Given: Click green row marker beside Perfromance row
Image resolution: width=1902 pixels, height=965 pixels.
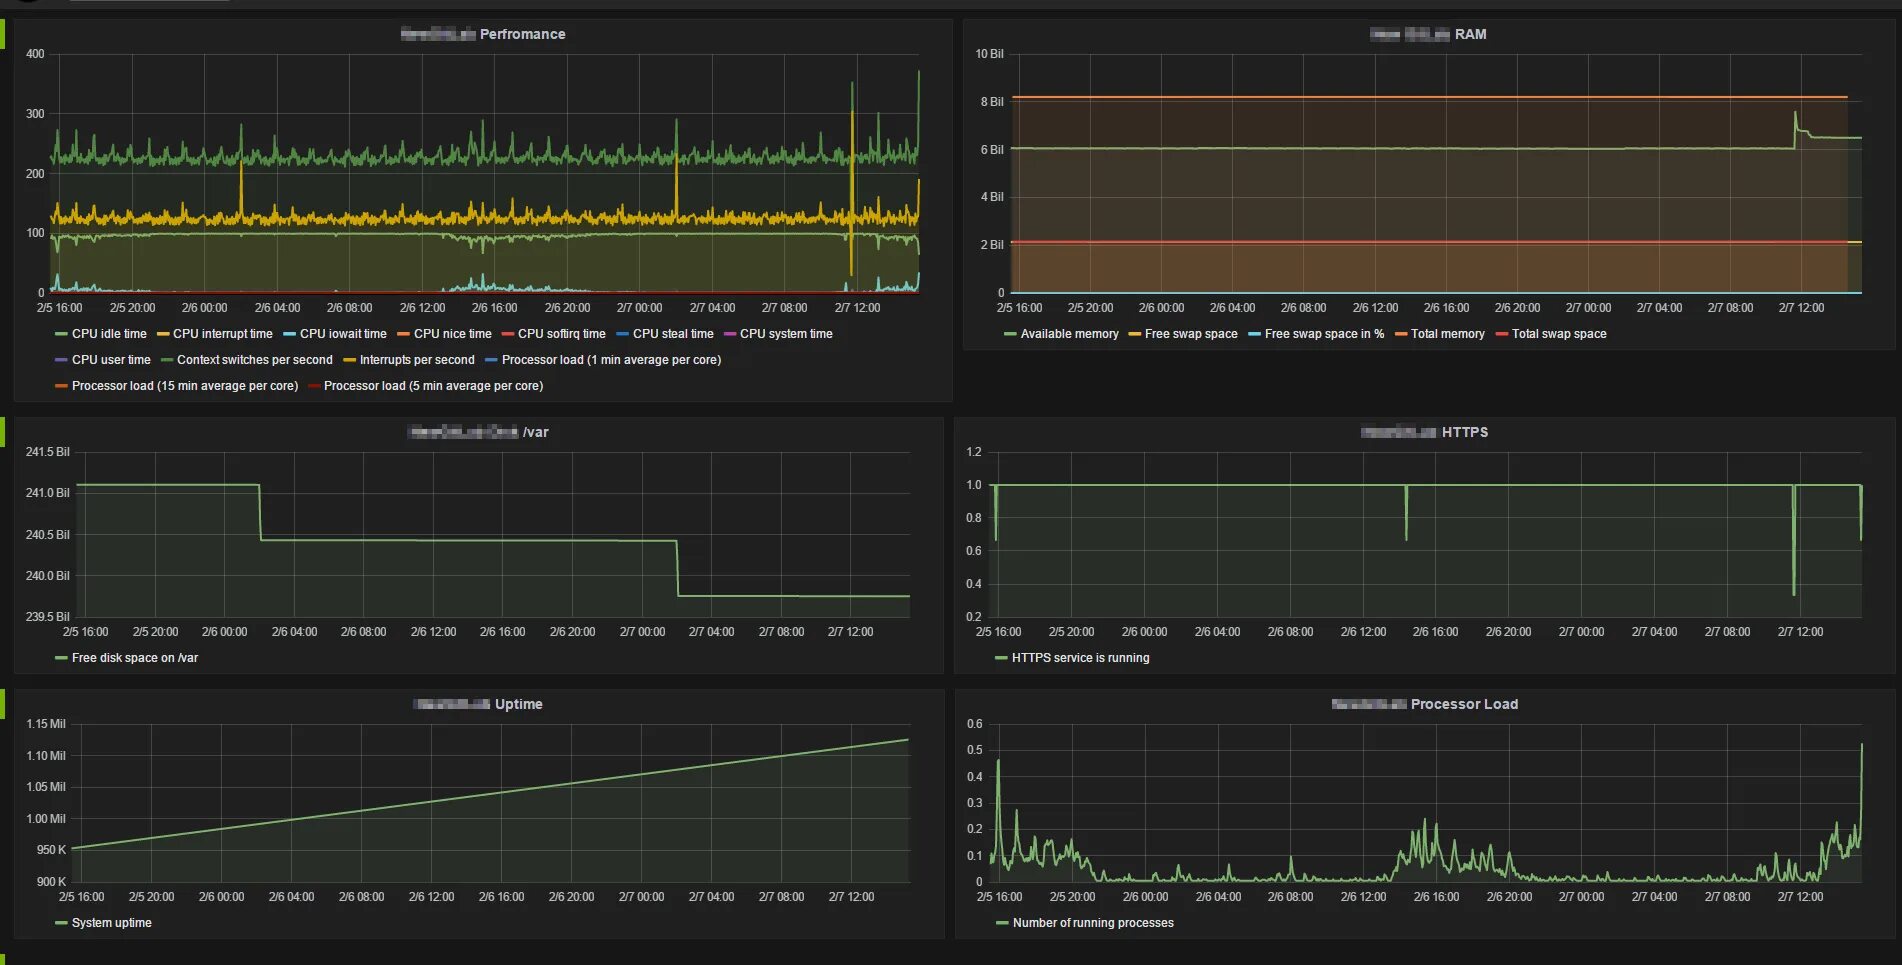Looking at the screenshot, I should pyautogui.click(x=2, y=34).
